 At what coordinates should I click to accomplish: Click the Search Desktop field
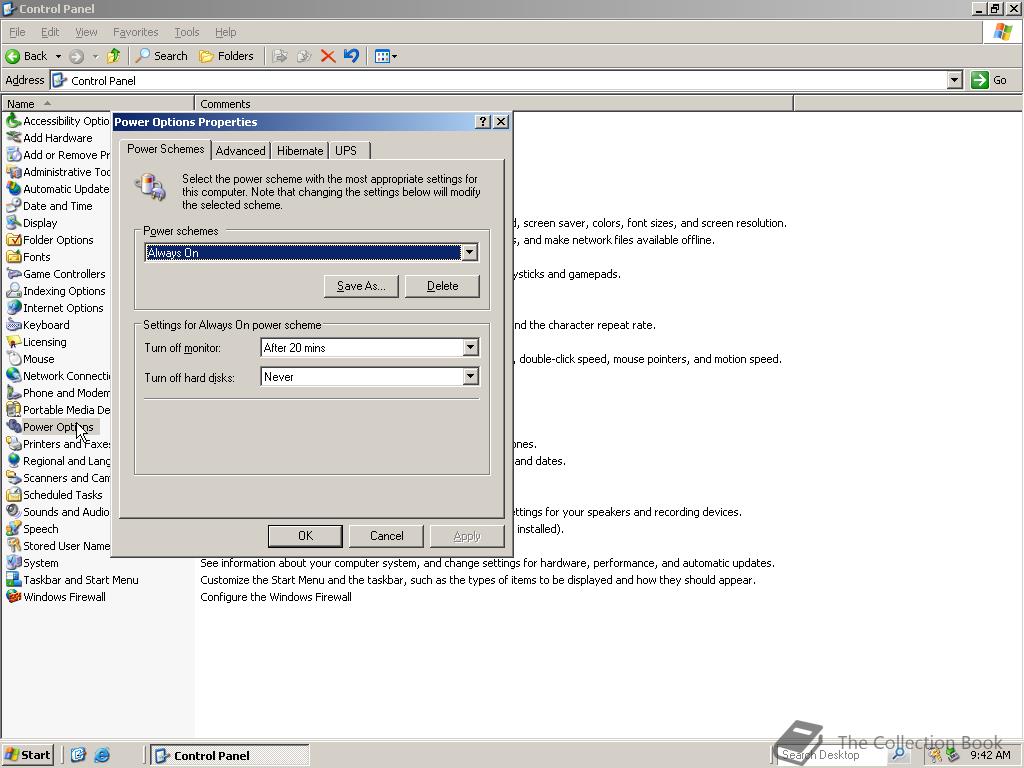833,755
